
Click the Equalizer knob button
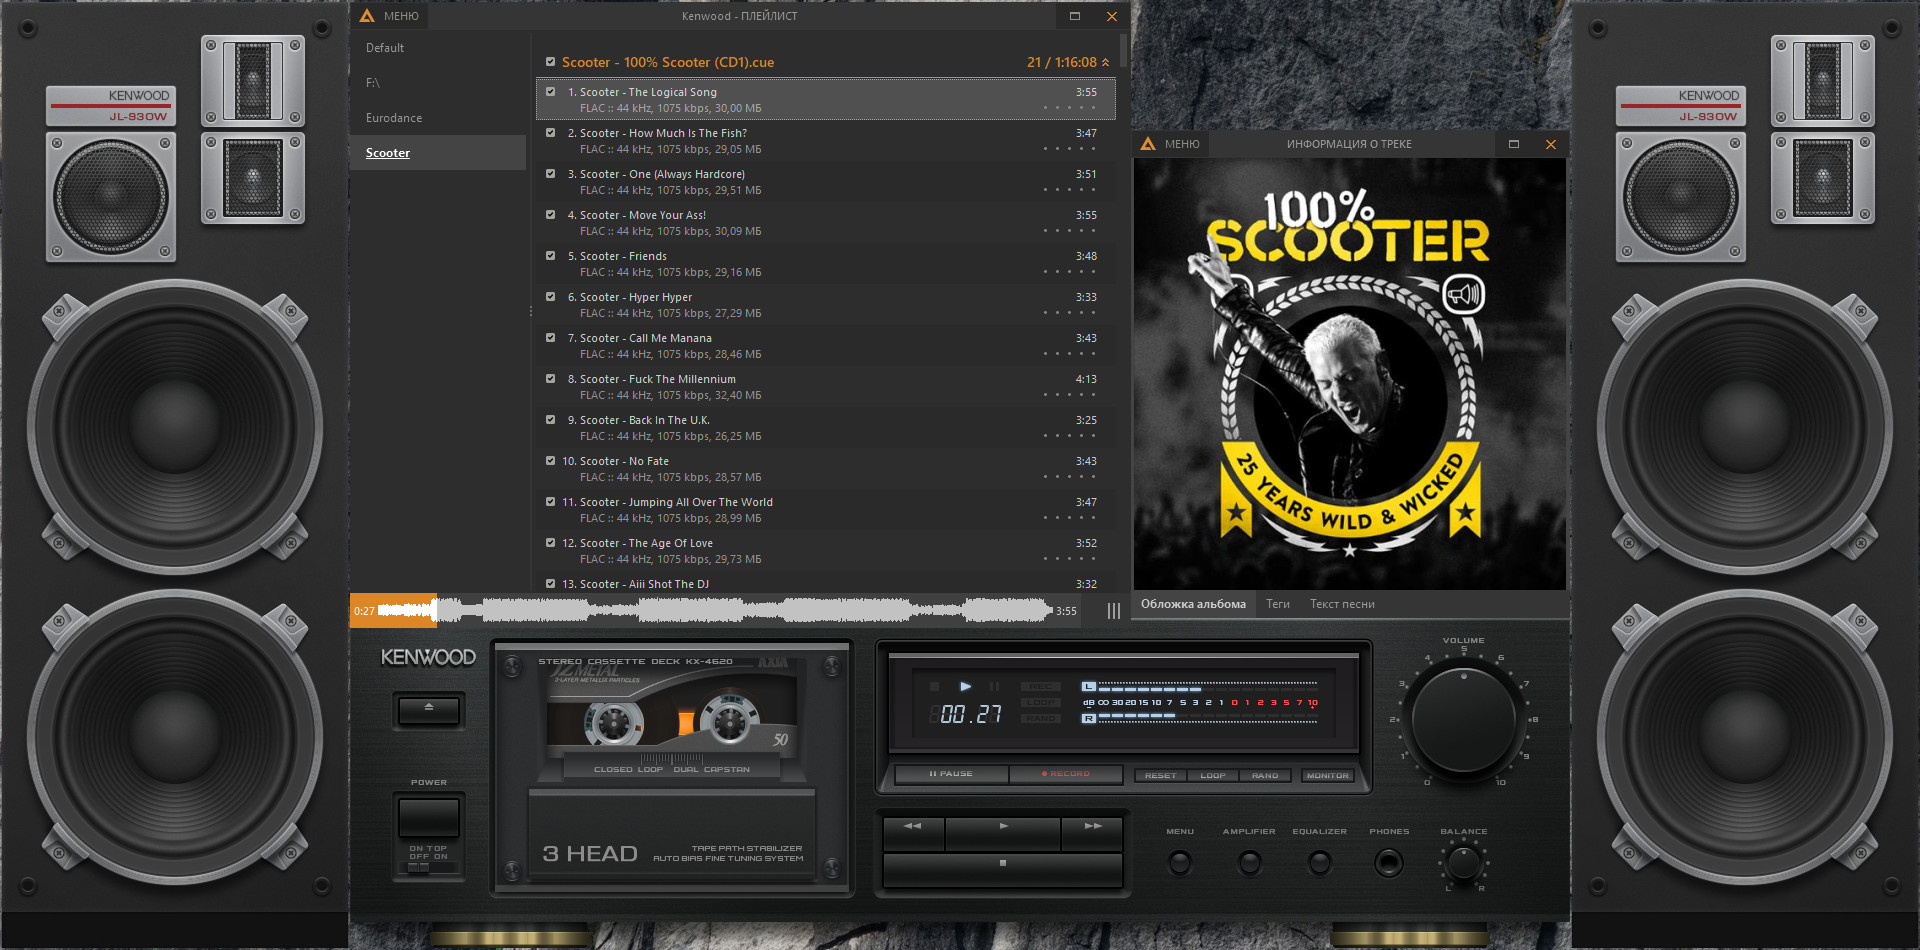[1320, 862]
